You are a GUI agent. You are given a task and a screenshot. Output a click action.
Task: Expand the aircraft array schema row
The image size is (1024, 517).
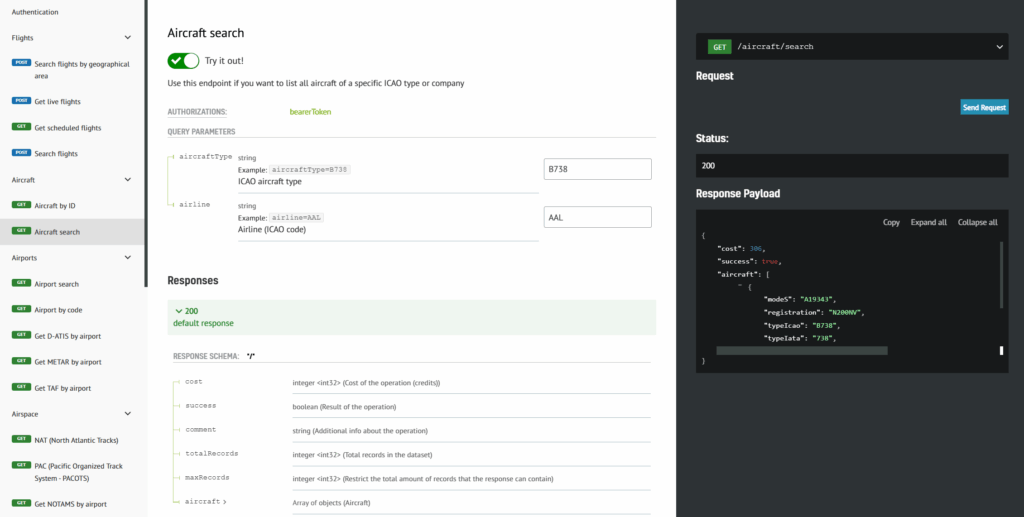point(206,502)
